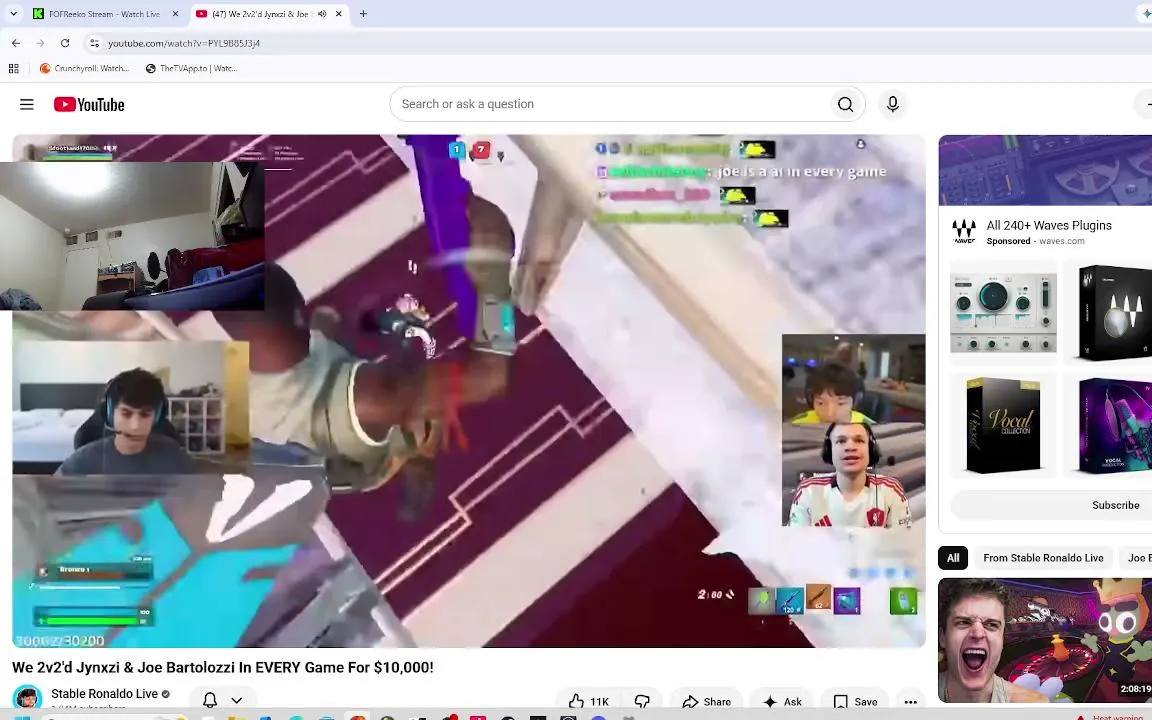This screenshot has height=720, width=1152.
Task: Close the YouTube video tab
Action: click(339, 14)
